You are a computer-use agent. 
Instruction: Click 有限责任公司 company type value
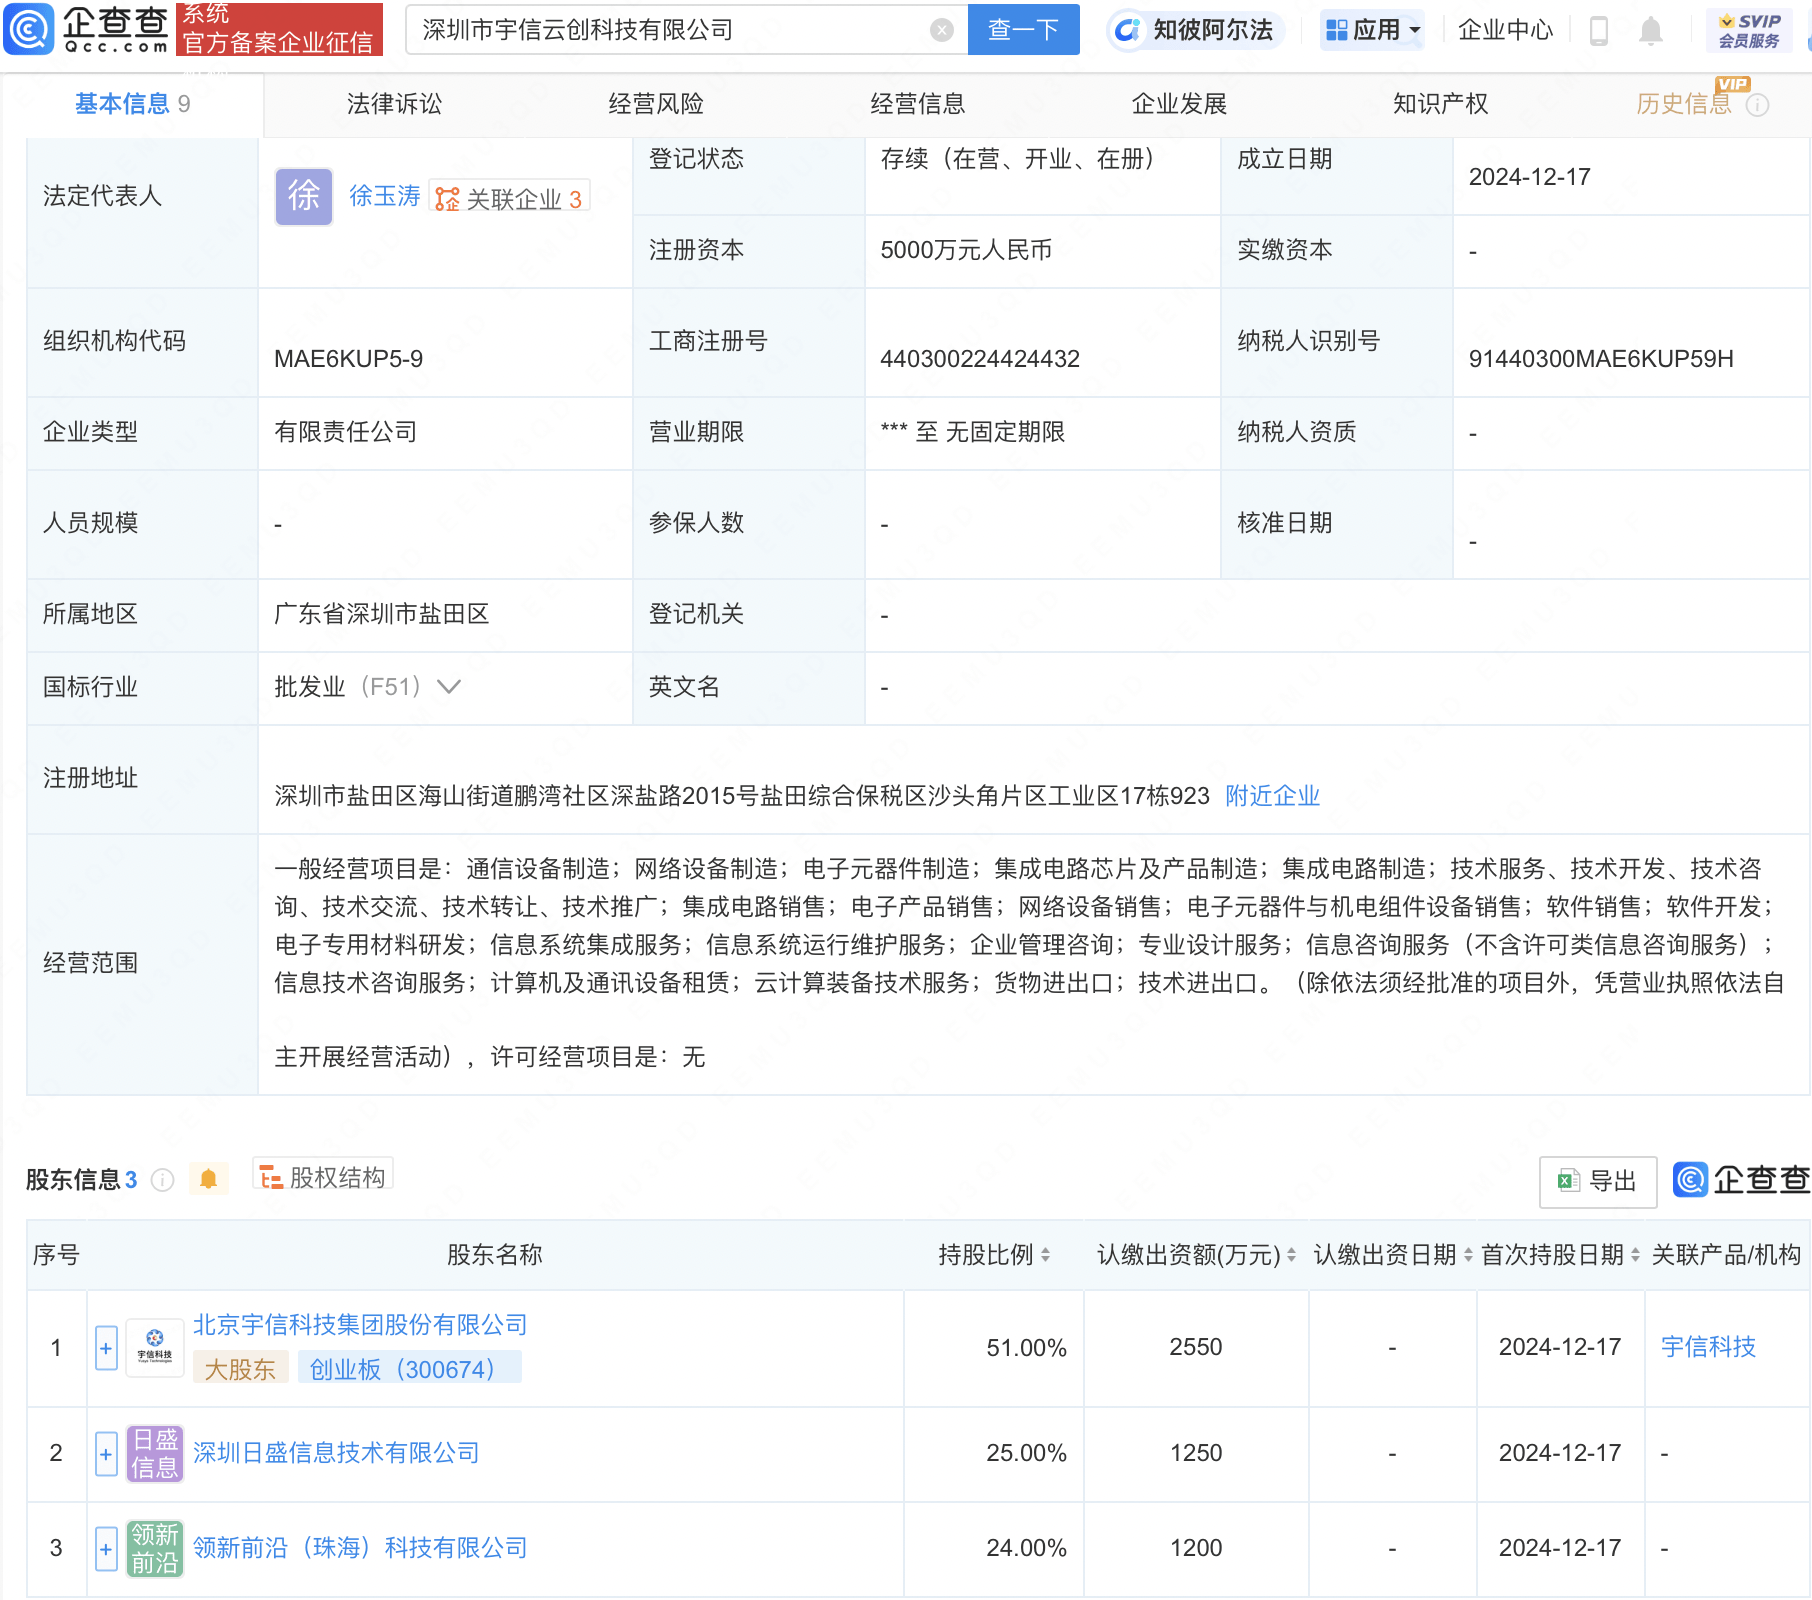(x=346, y=432)
